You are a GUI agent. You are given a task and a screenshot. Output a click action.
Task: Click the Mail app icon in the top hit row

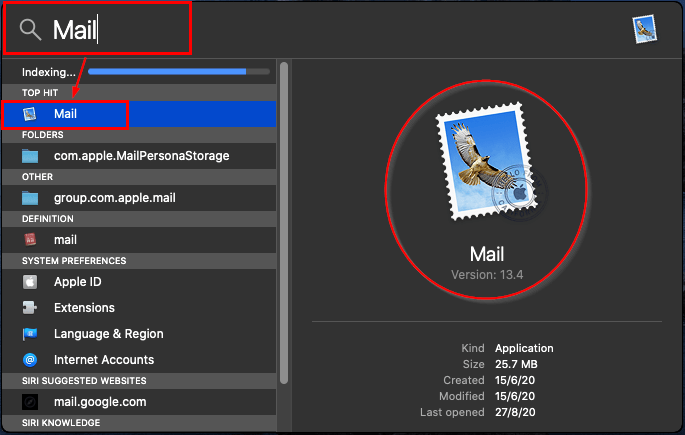click(x=30, y=114)
